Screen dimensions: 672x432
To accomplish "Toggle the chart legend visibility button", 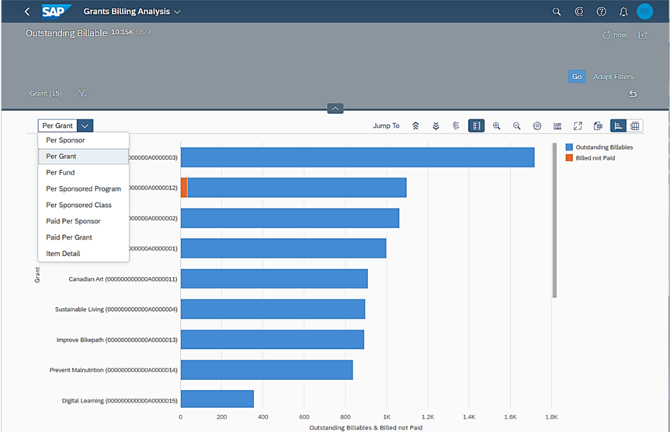I will tap(476, 126).
